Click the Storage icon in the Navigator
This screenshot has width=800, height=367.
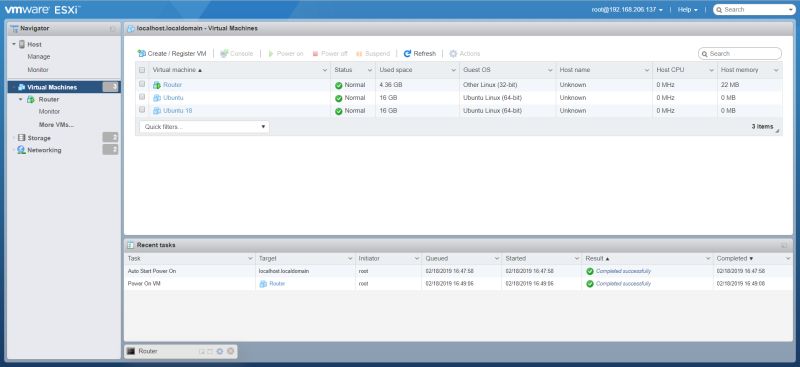click(x=21, y=138)
